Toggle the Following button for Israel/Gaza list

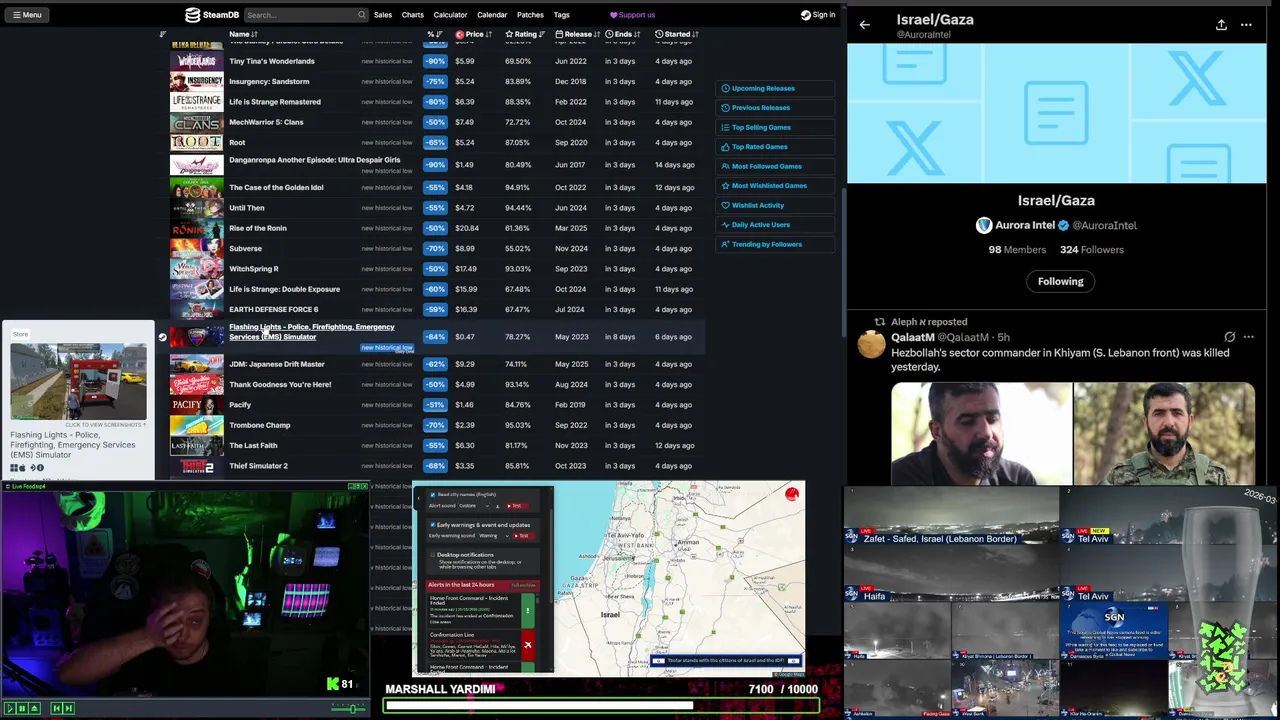1060,282
